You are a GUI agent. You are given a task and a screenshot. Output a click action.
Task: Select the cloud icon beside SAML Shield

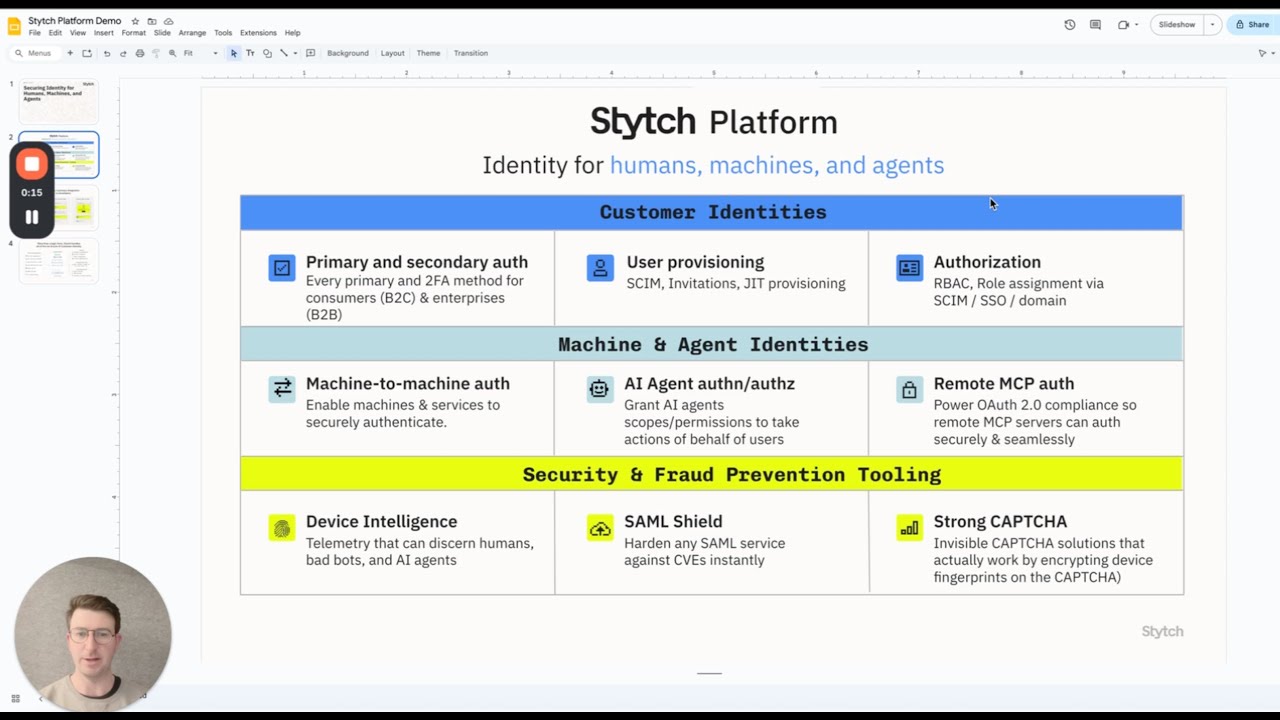coord(600,528)
